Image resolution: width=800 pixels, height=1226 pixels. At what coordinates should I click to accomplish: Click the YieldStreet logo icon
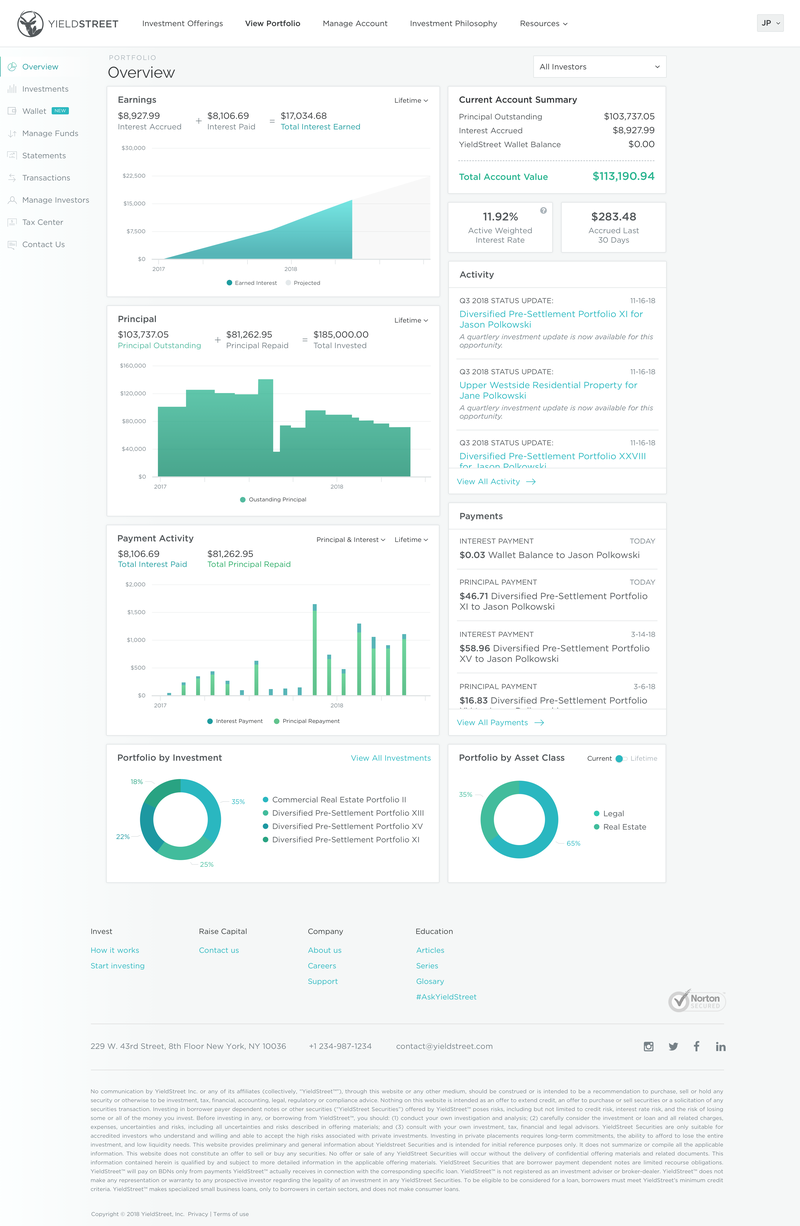(x=30, y=23)
